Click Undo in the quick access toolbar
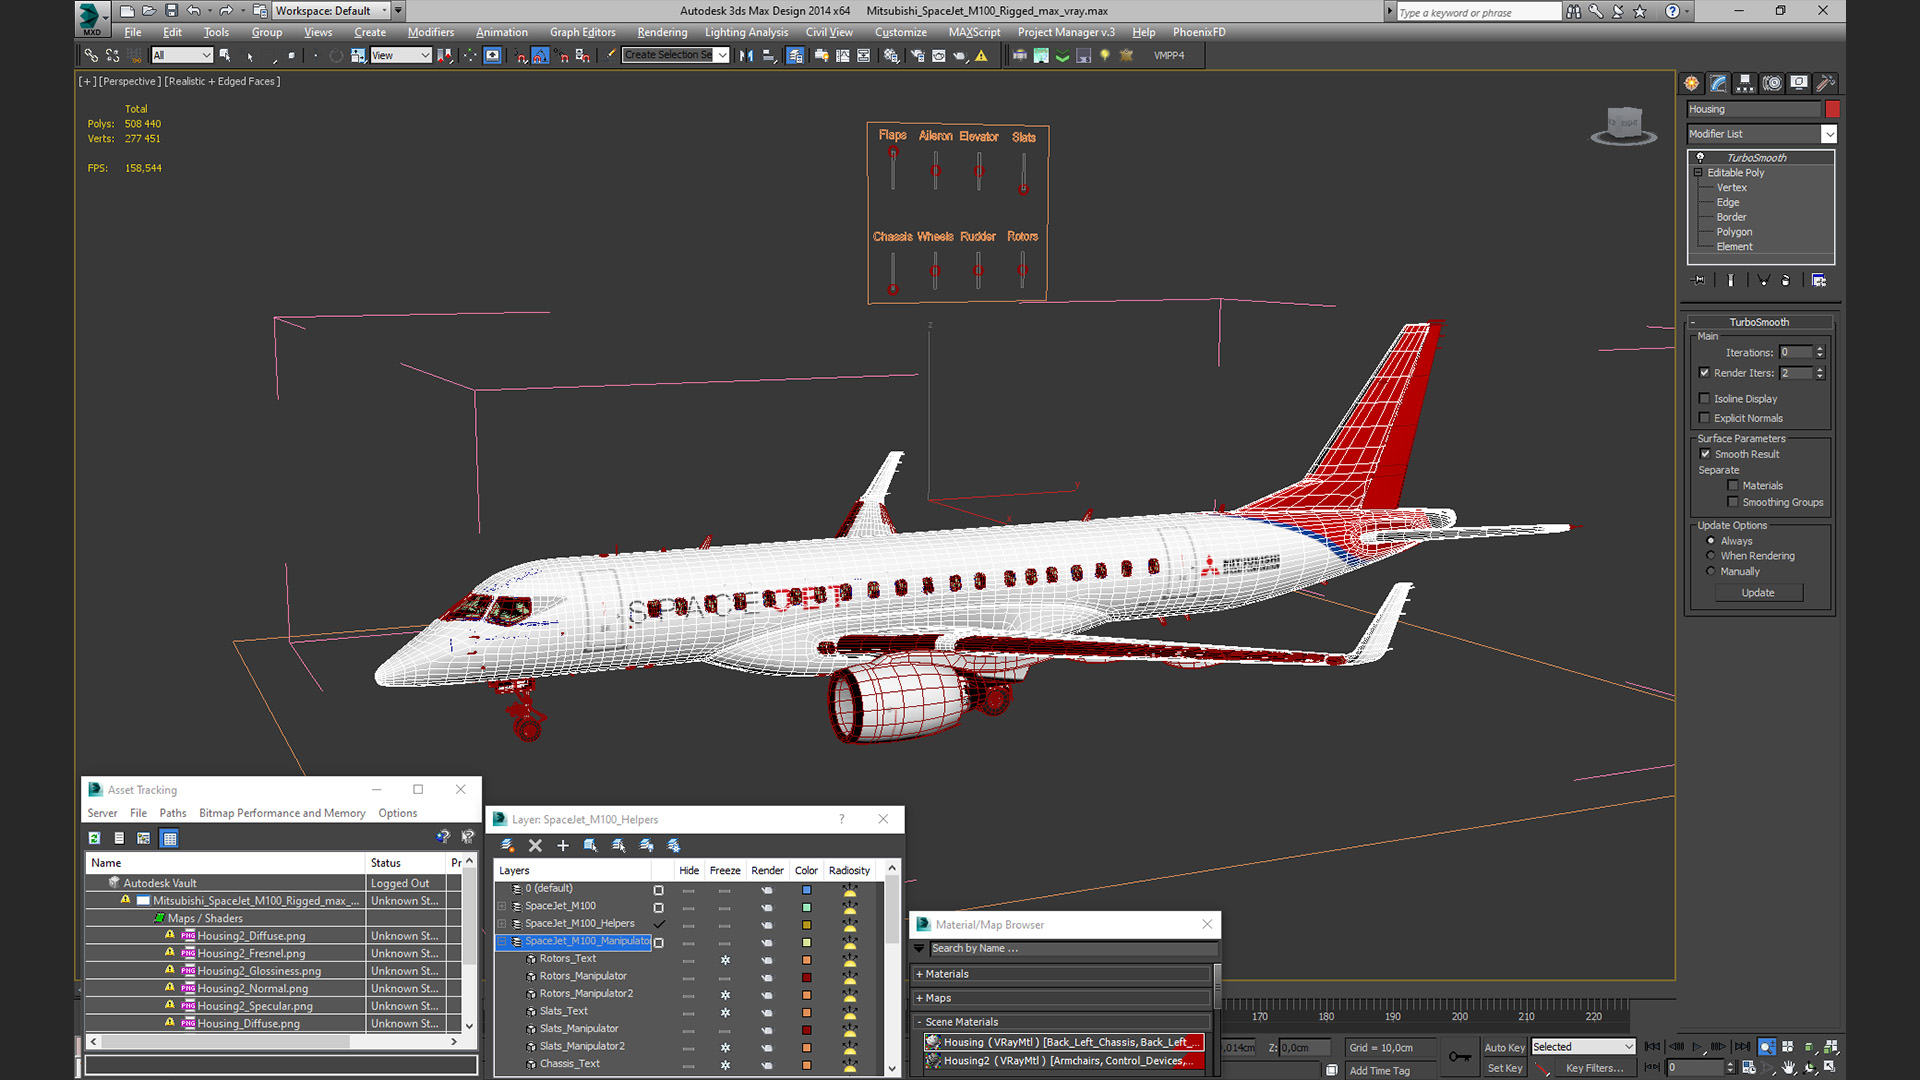1920x1080 pixels. [193, 11]
